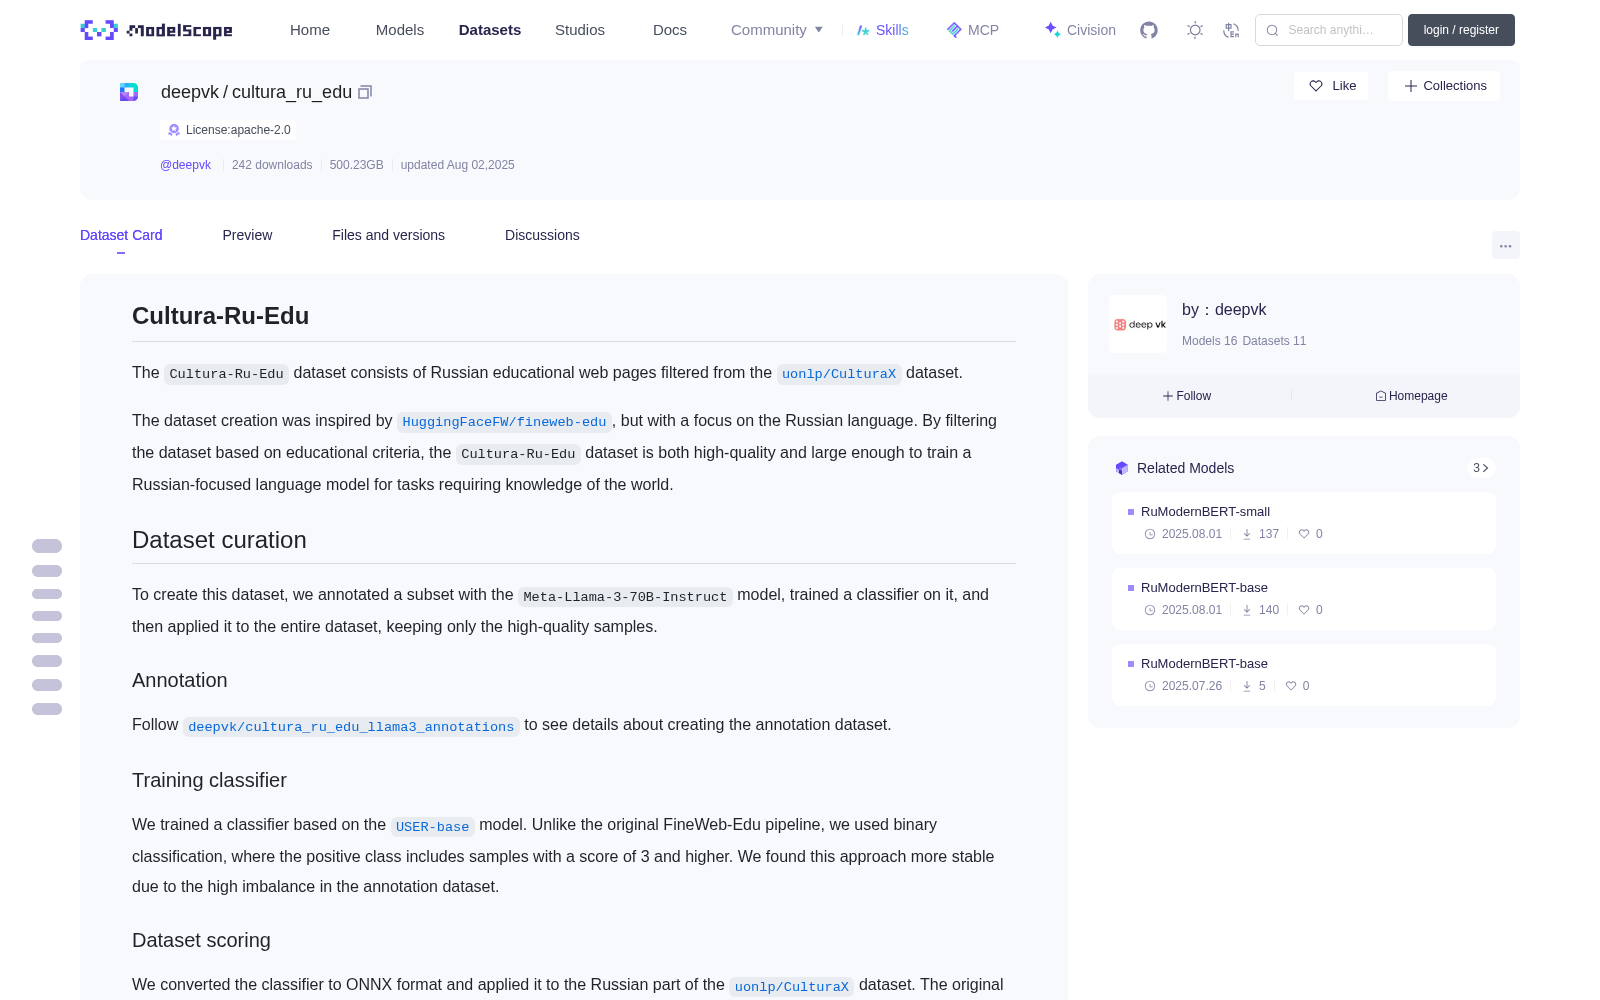Toggle light/dark theme sun icon

tap(1195, 30)
